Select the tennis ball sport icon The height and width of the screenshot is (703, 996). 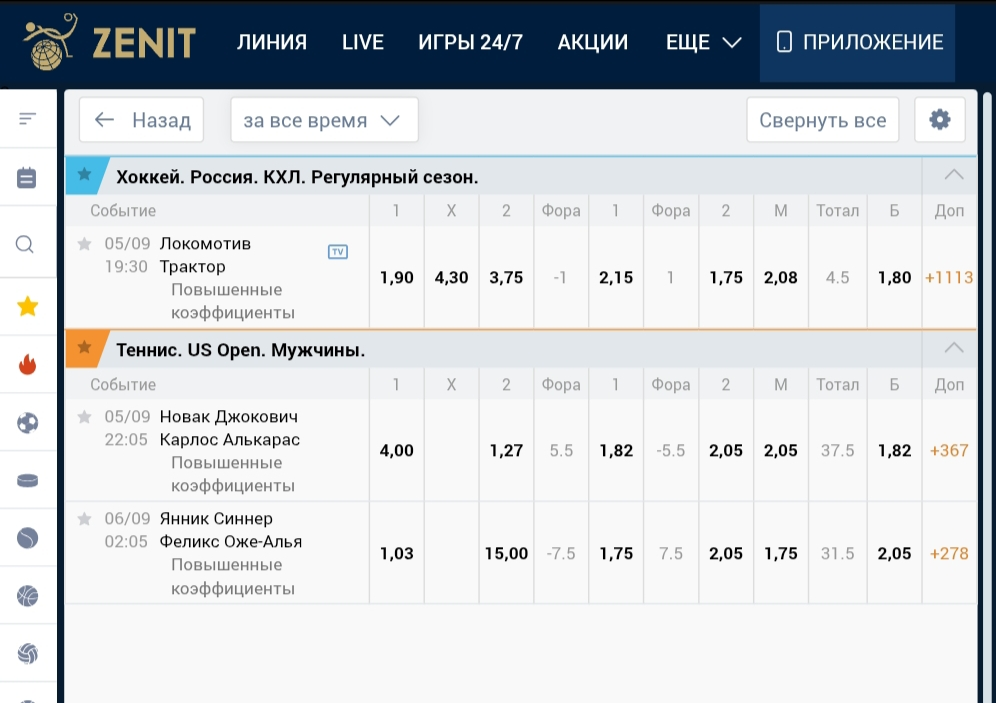click(27, 538)
